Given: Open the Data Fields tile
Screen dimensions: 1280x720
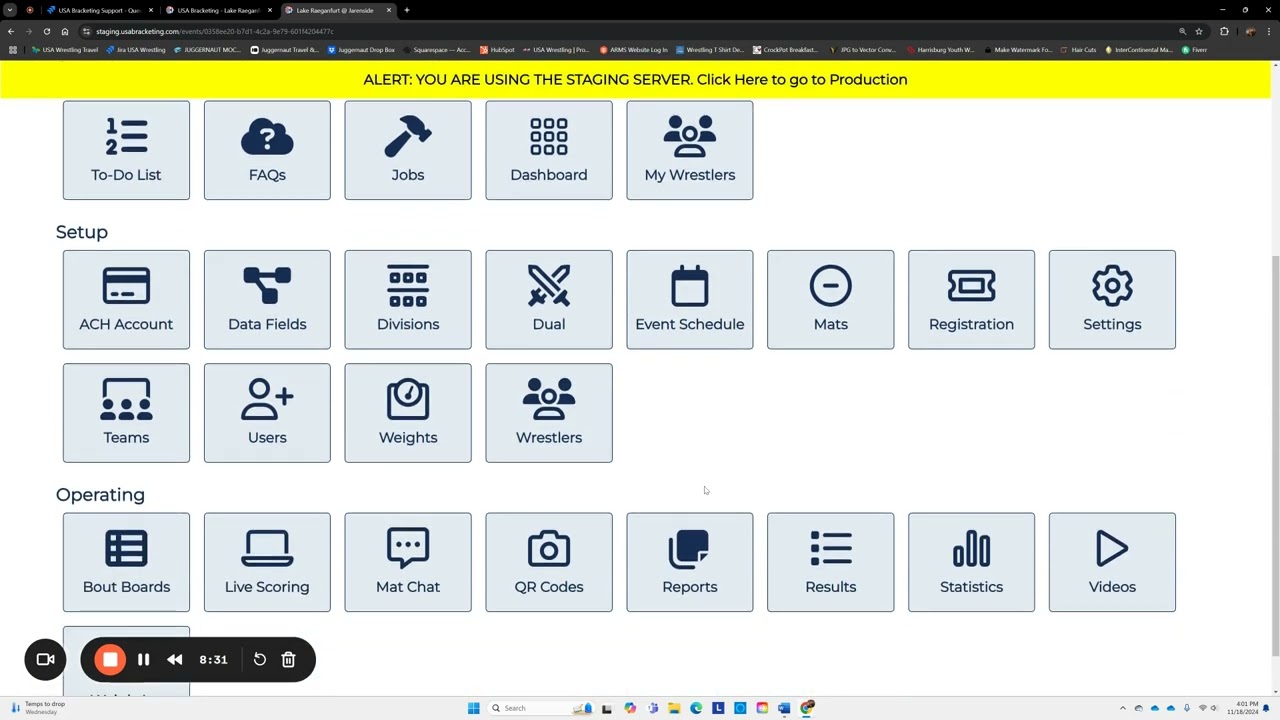Looking at the screenshot, I should (x=267, y=300).
